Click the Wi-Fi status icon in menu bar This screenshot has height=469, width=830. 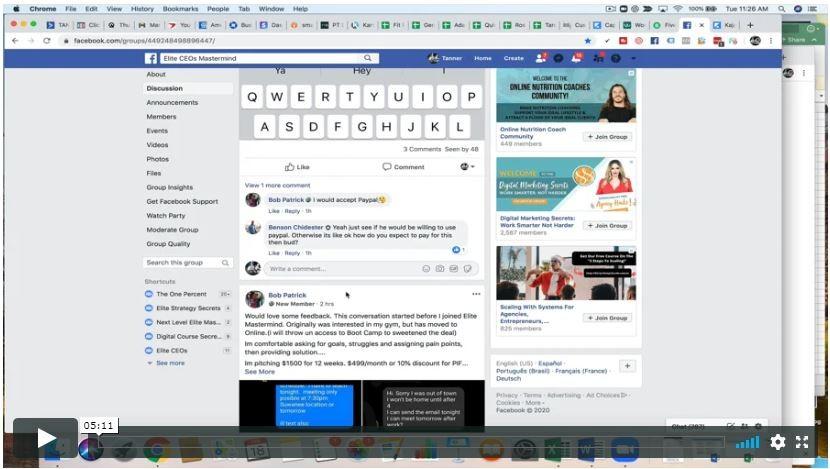point(678,9)
